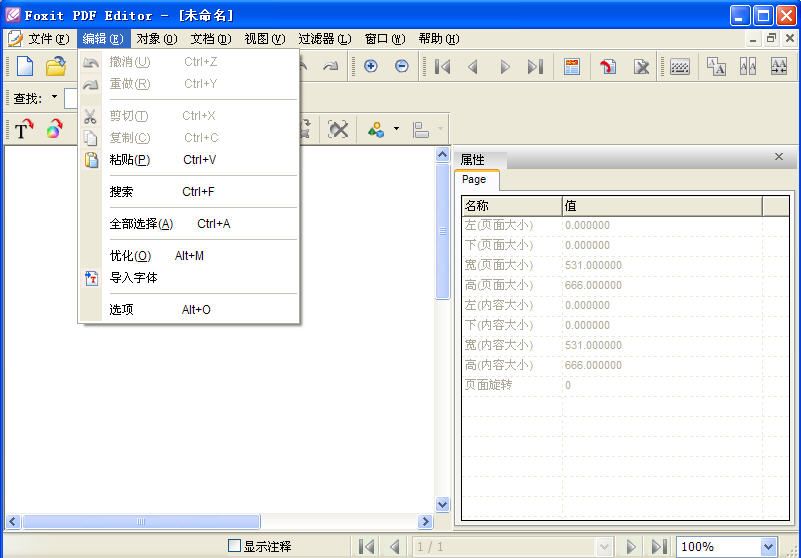The height and width of the screenshot is (558, 801).
Task: Go to next page in status bar
Action: [631, 547]
